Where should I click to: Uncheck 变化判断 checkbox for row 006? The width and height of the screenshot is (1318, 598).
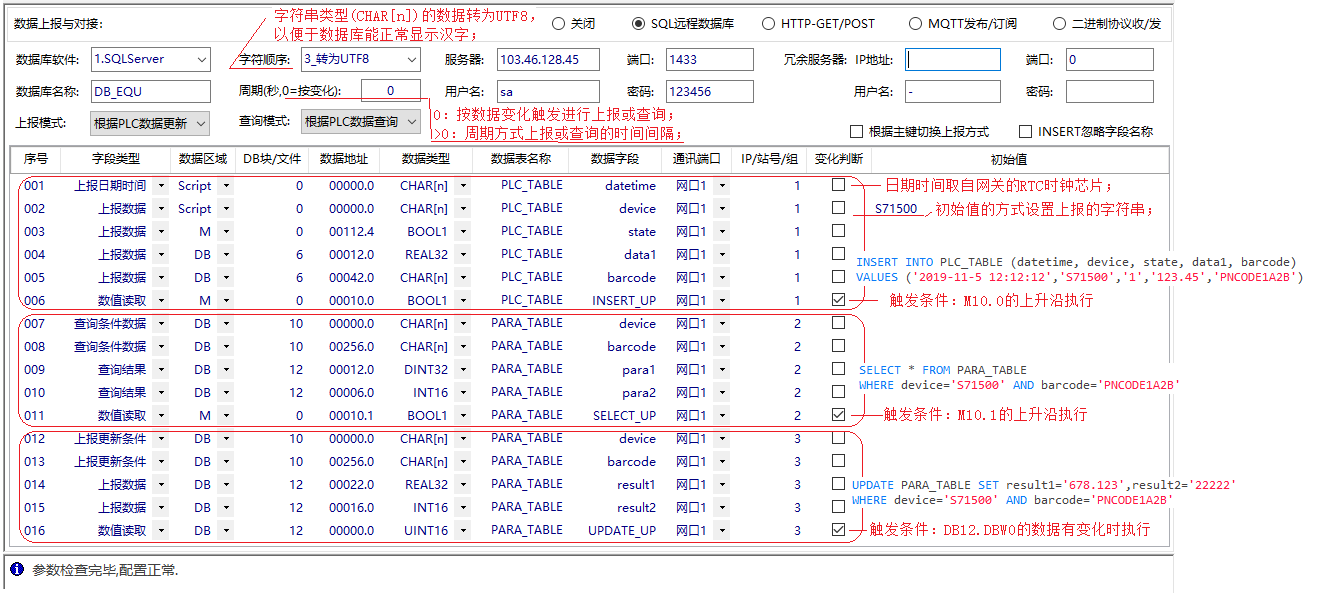[x=838, y=300]
